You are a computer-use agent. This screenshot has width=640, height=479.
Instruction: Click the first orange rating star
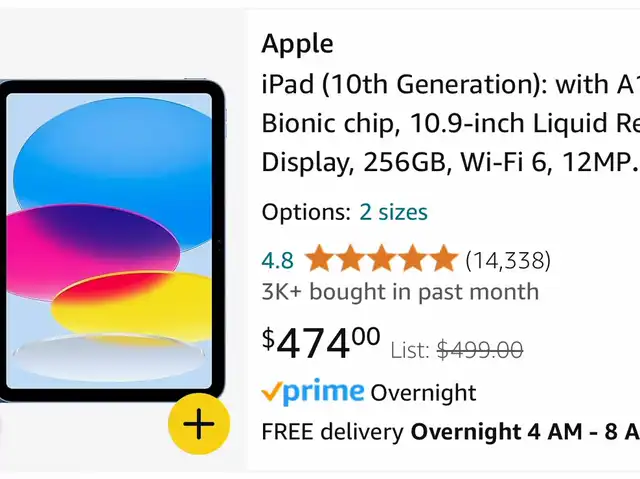319,259
